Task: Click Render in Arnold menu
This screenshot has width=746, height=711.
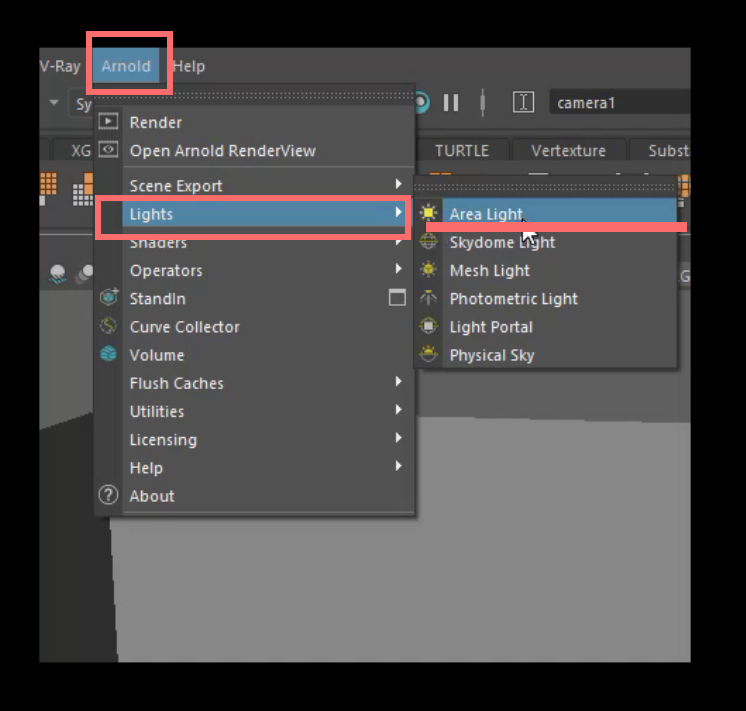Action: pyautogui.click(x=255, y=122)
